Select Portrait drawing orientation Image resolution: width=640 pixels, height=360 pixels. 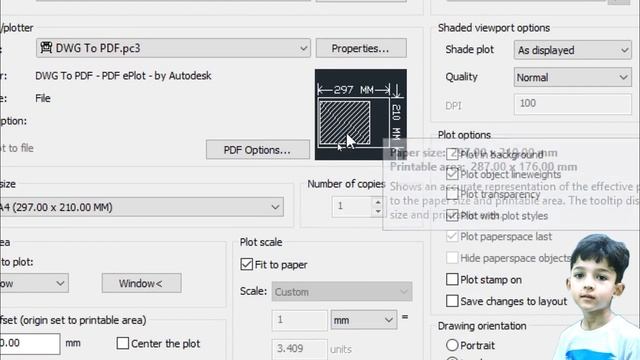452,345
